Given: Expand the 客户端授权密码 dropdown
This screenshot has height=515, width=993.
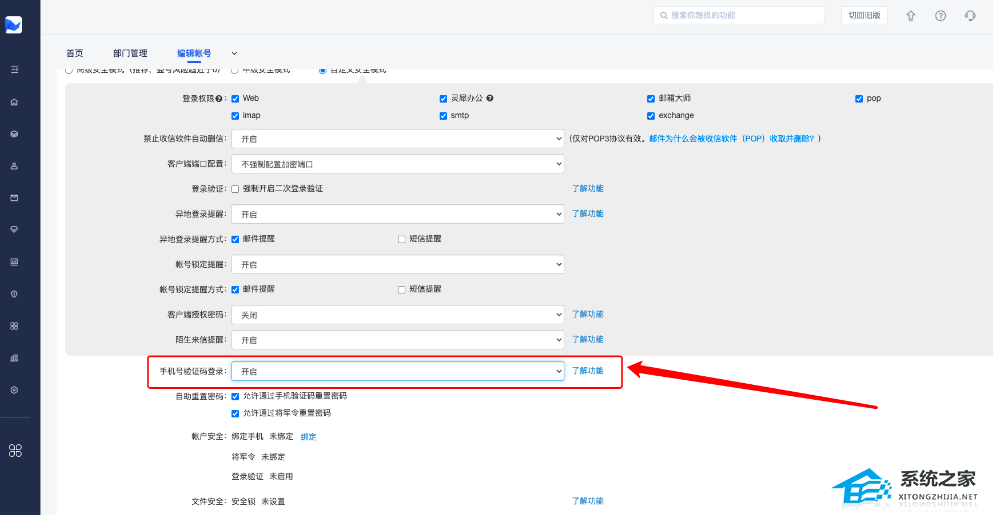Looking at the screenshot, I should pyautogui.click(x=397, y=314).
